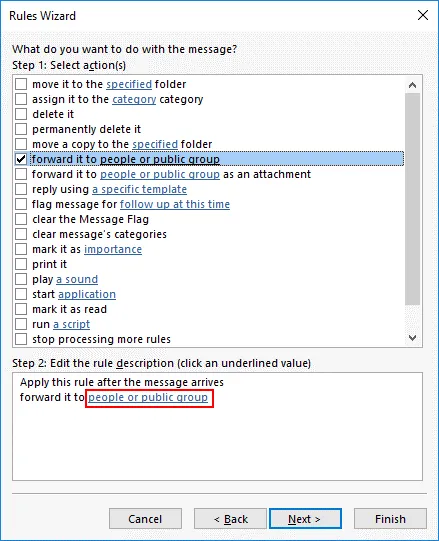Uncheck 'forward it to people or public group'
Image resolution: width=439 pixels, height=541 pixels.
click(21, 159)
